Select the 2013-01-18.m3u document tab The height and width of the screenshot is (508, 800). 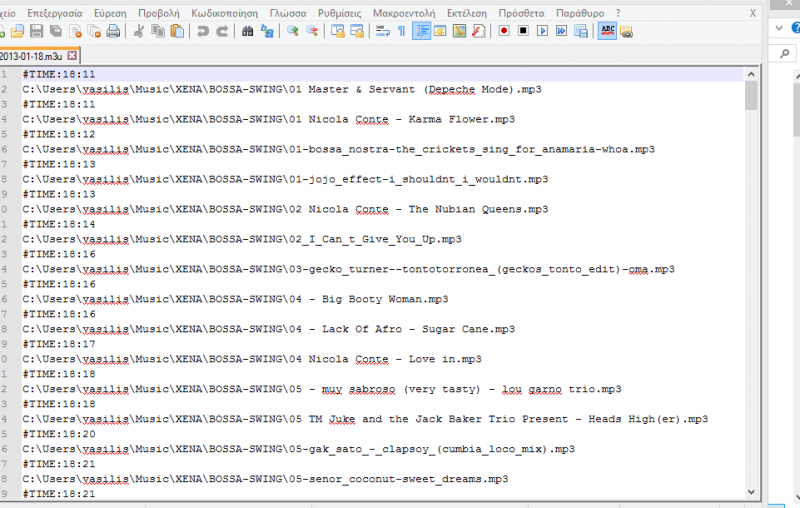coord(32,56)
